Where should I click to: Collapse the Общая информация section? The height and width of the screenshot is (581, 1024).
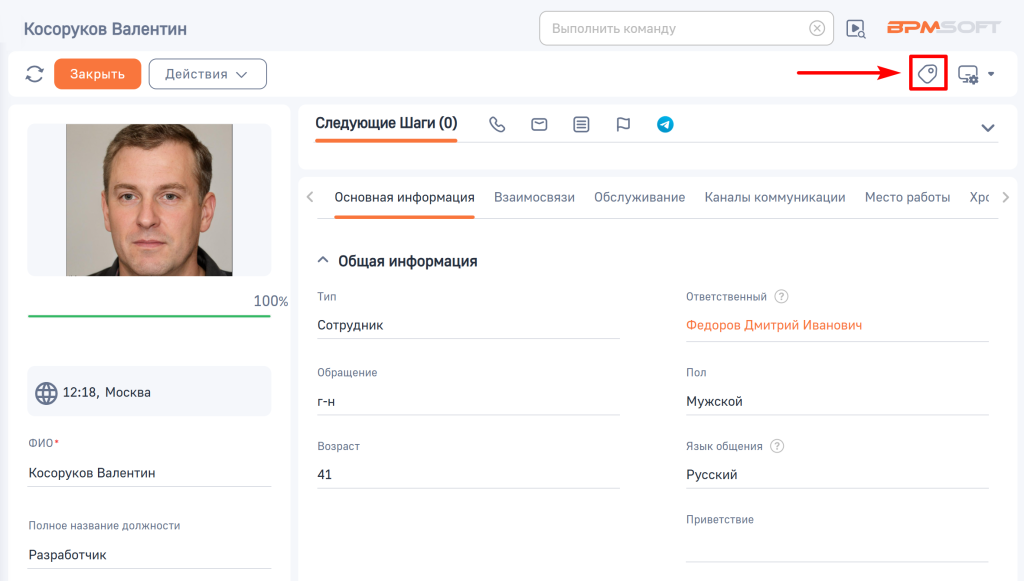click(x=322, y=261)
